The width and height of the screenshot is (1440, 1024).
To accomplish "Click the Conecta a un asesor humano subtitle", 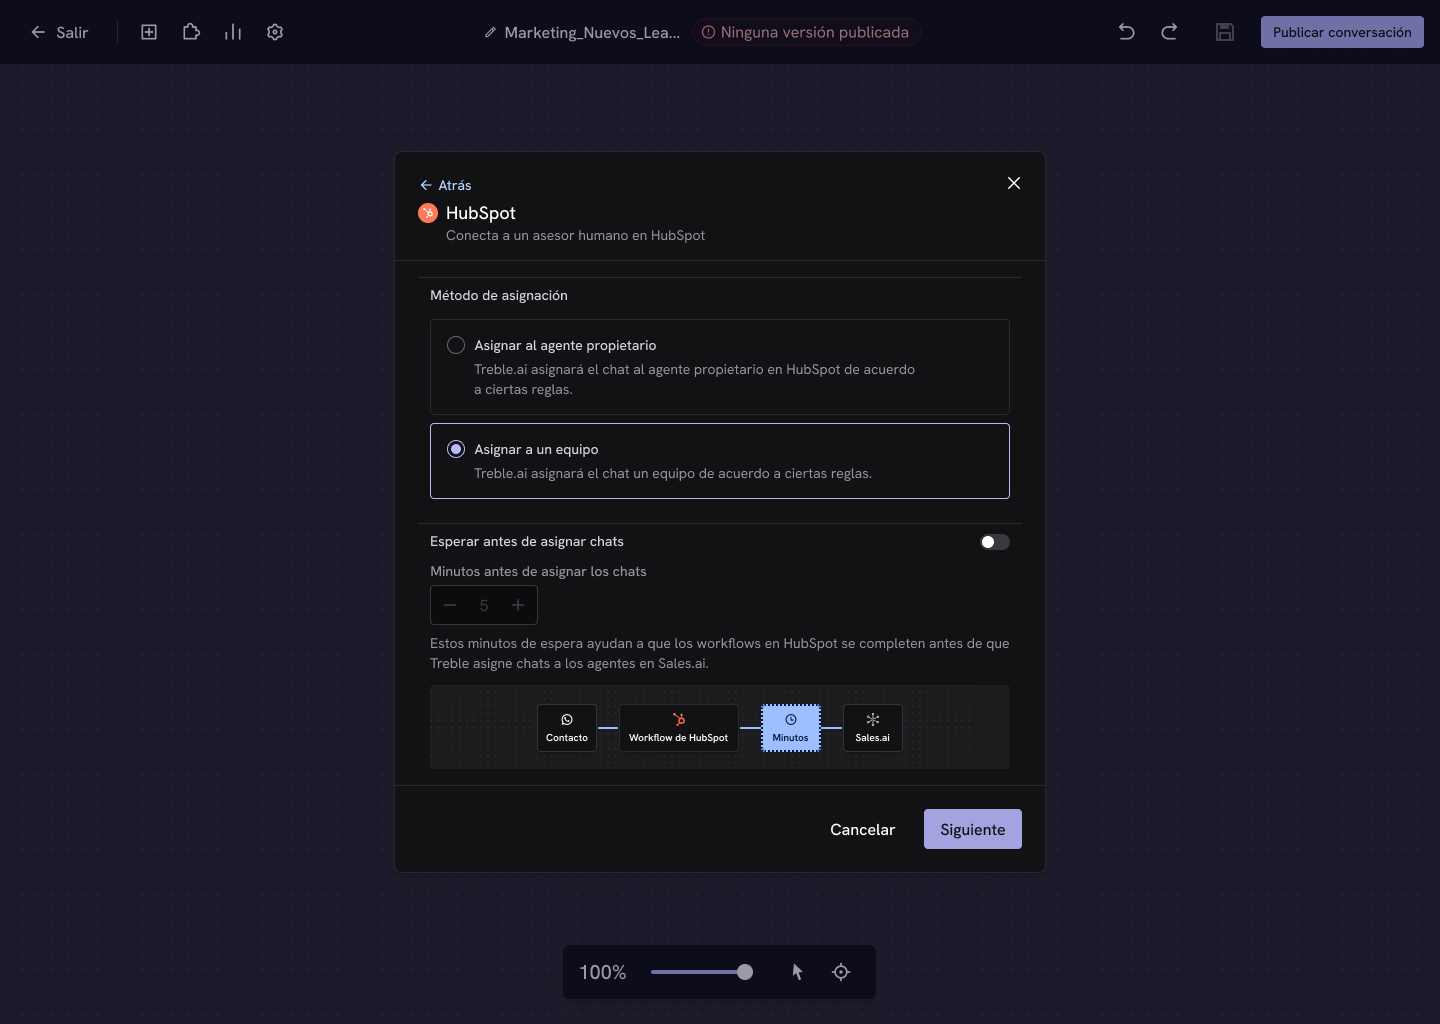I will pyautogui.click(x=575, y=236).
